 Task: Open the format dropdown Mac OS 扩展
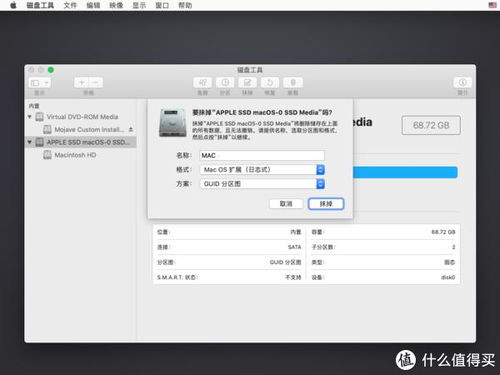click(x=262, y=170)
